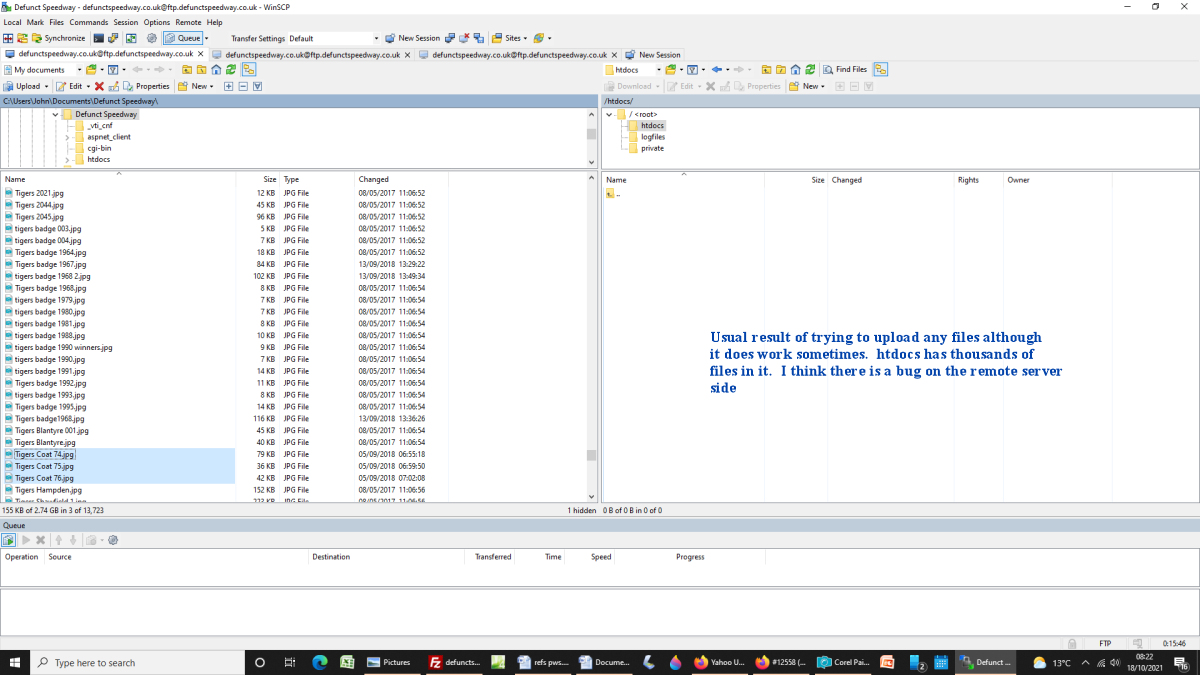Image resolution: width=1200 pixels, height=675 pixels.
Task: Open the Commands menu
Action: pos(89,22)
